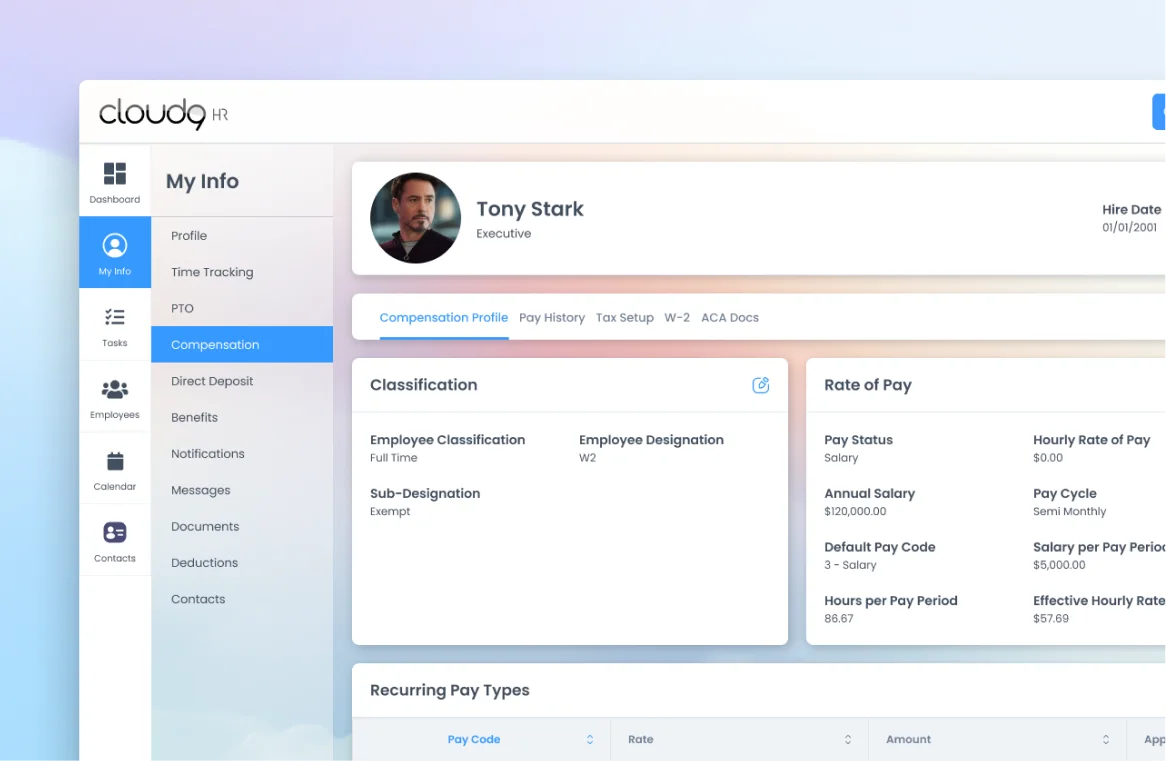Click the $57.69 effective hourly rate
Screen dimensions: 1166x761
(x=1051, y=619)
